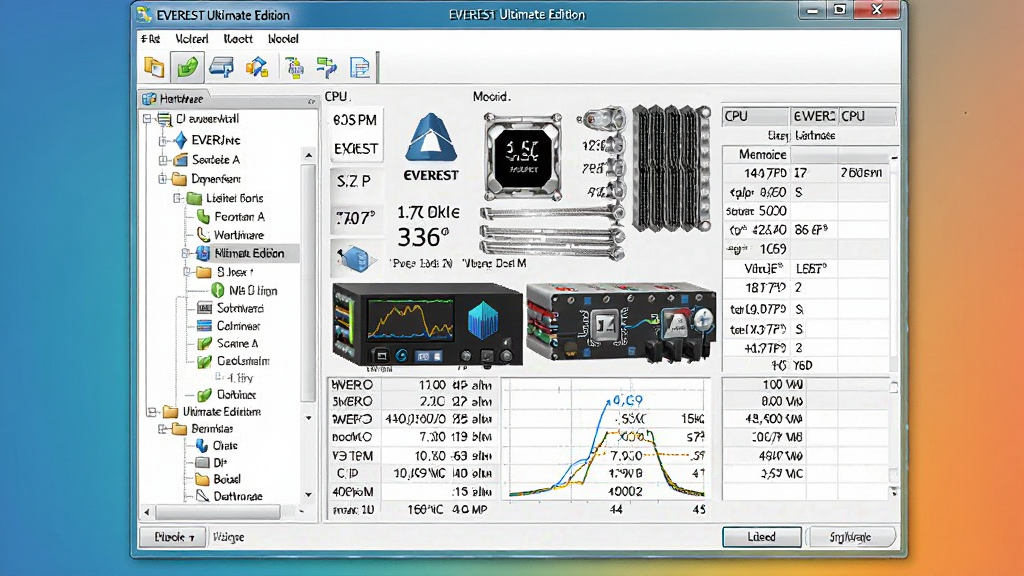
Task: Click the Srgltdrate button
Action: [850, 537]
